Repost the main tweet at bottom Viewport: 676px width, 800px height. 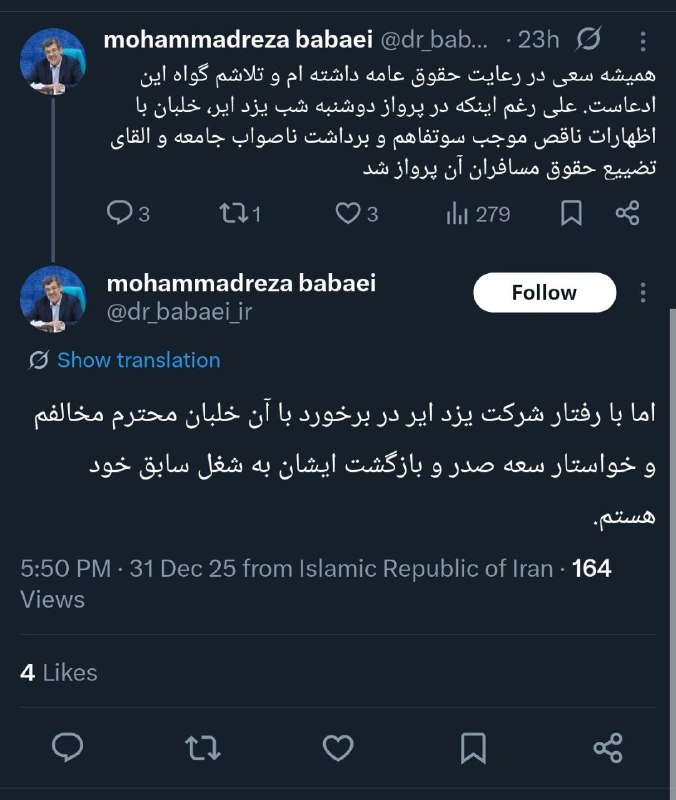coord(203,747)
